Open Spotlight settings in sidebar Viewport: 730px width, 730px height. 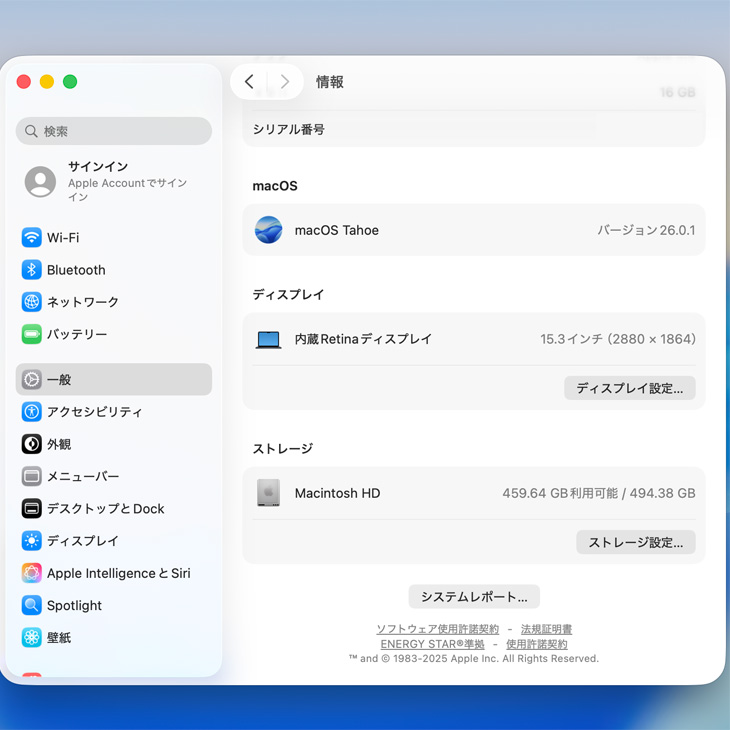(74, 606)
